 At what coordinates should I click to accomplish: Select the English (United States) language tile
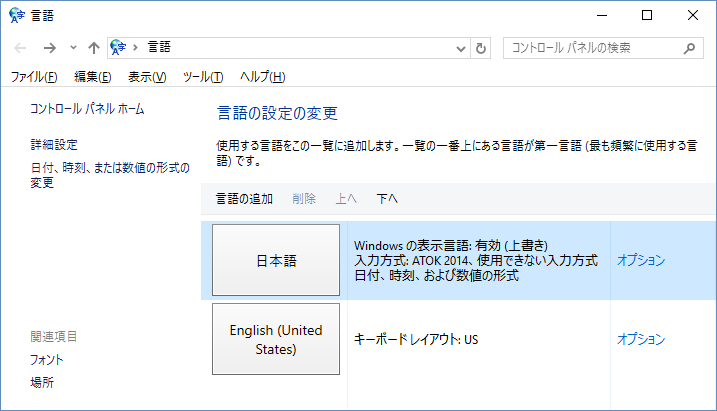pos(276,340)
